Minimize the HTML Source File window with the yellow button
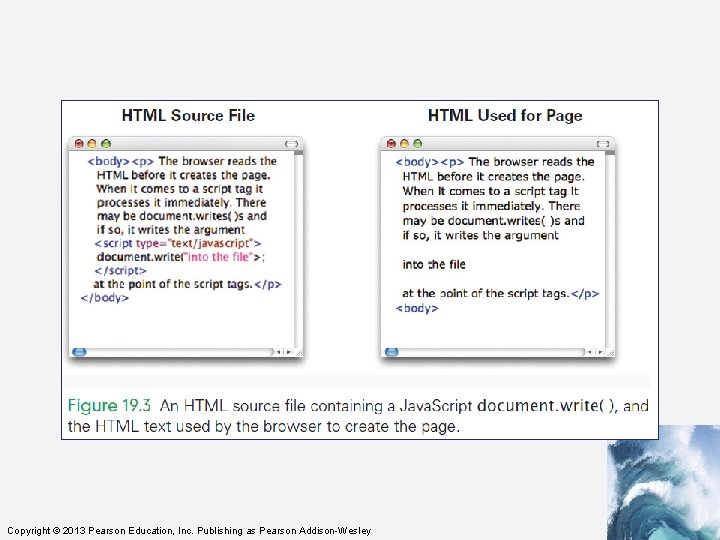 click(92, 144)
